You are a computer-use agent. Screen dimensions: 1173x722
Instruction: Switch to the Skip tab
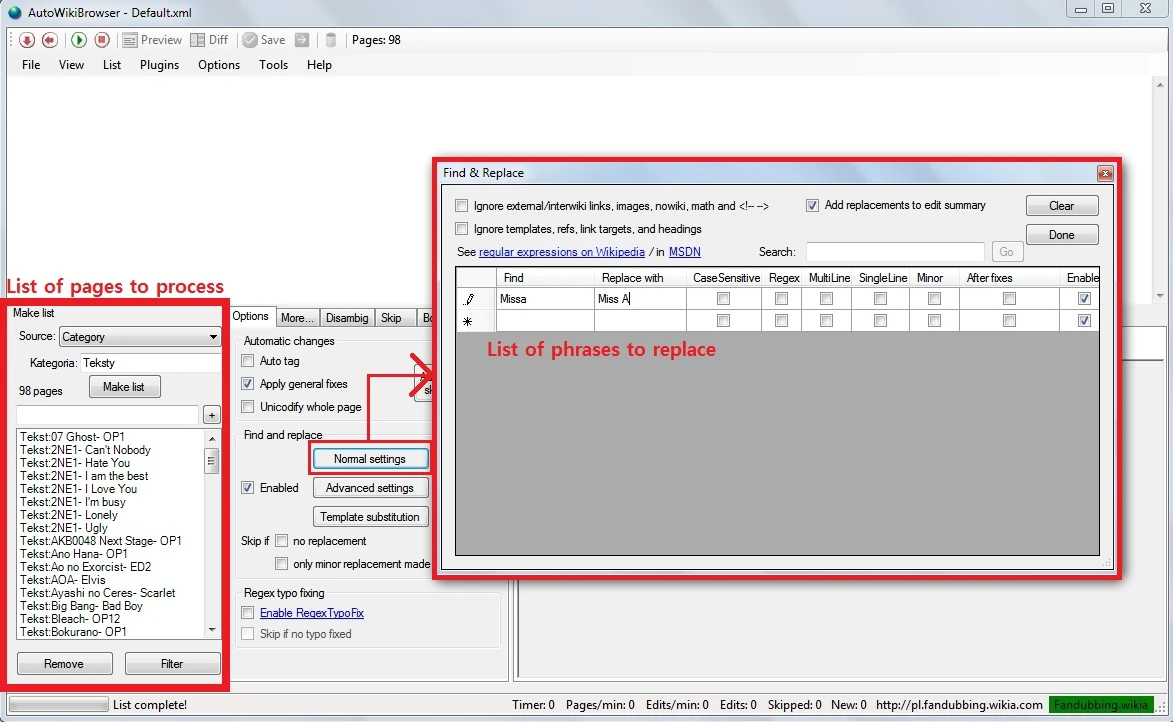(x=391, y=318)
